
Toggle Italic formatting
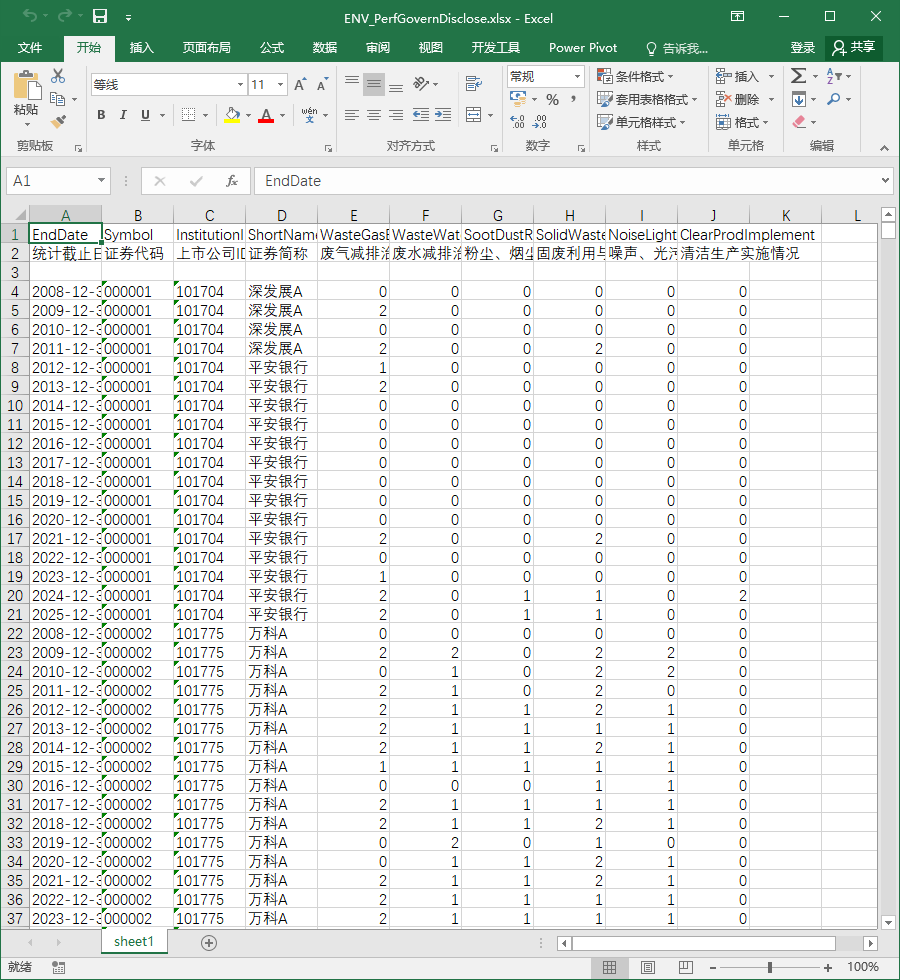point(123,115)
